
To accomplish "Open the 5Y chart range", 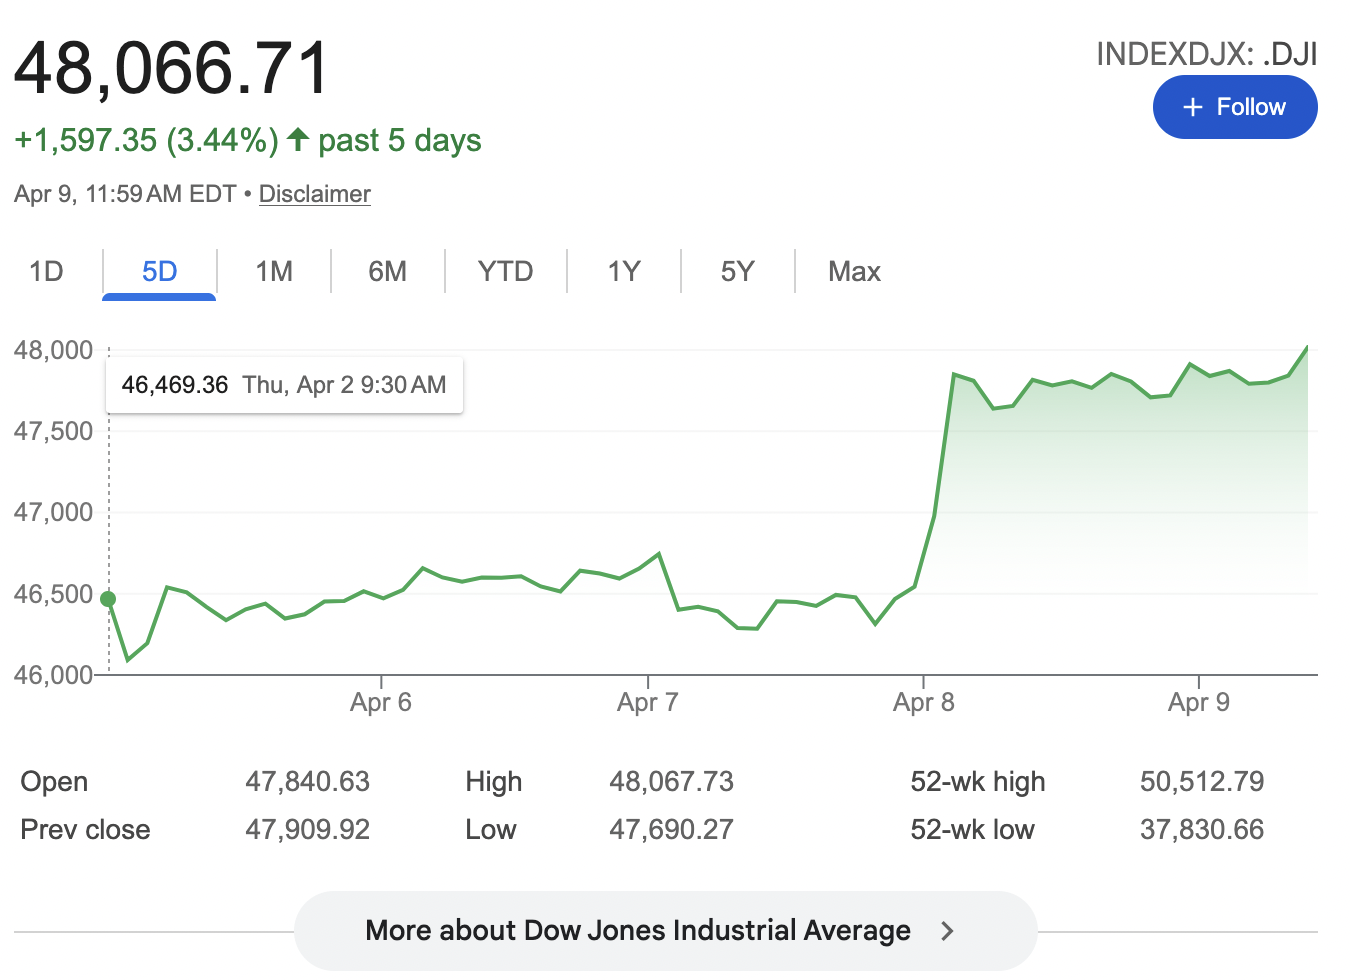I will click(738, 271).
